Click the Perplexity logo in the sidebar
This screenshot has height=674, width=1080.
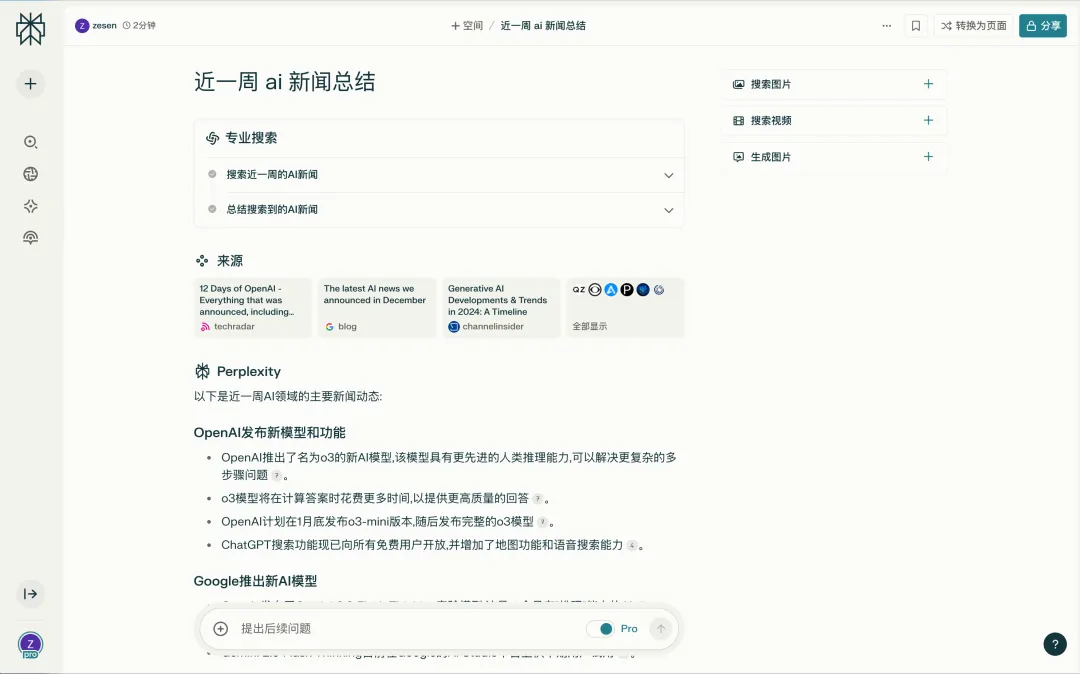30,29
